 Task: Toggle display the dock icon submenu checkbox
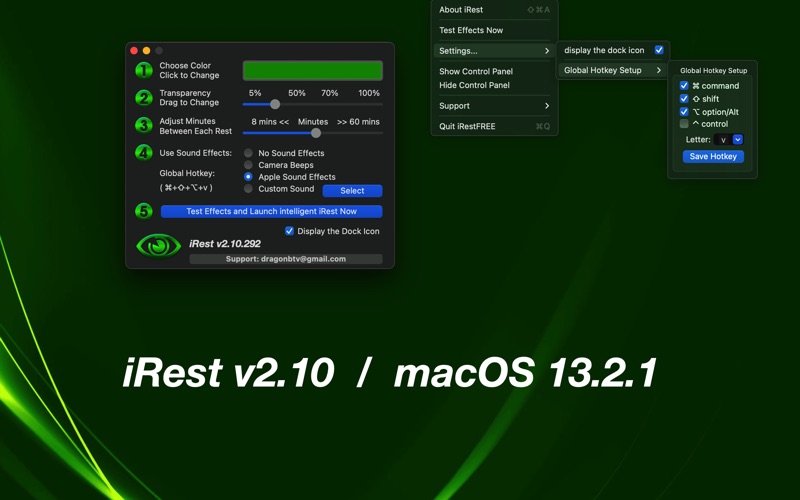(659, 50)
